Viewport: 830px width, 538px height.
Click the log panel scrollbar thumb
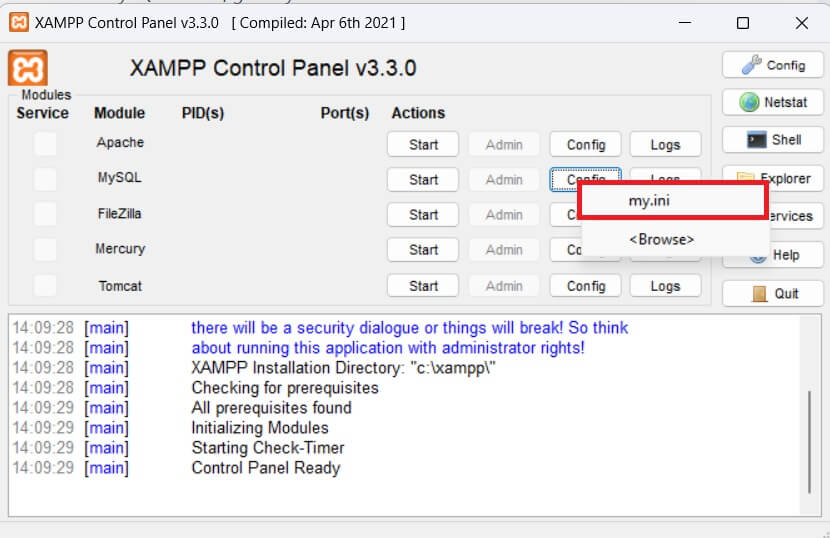[x=809, y=442]
